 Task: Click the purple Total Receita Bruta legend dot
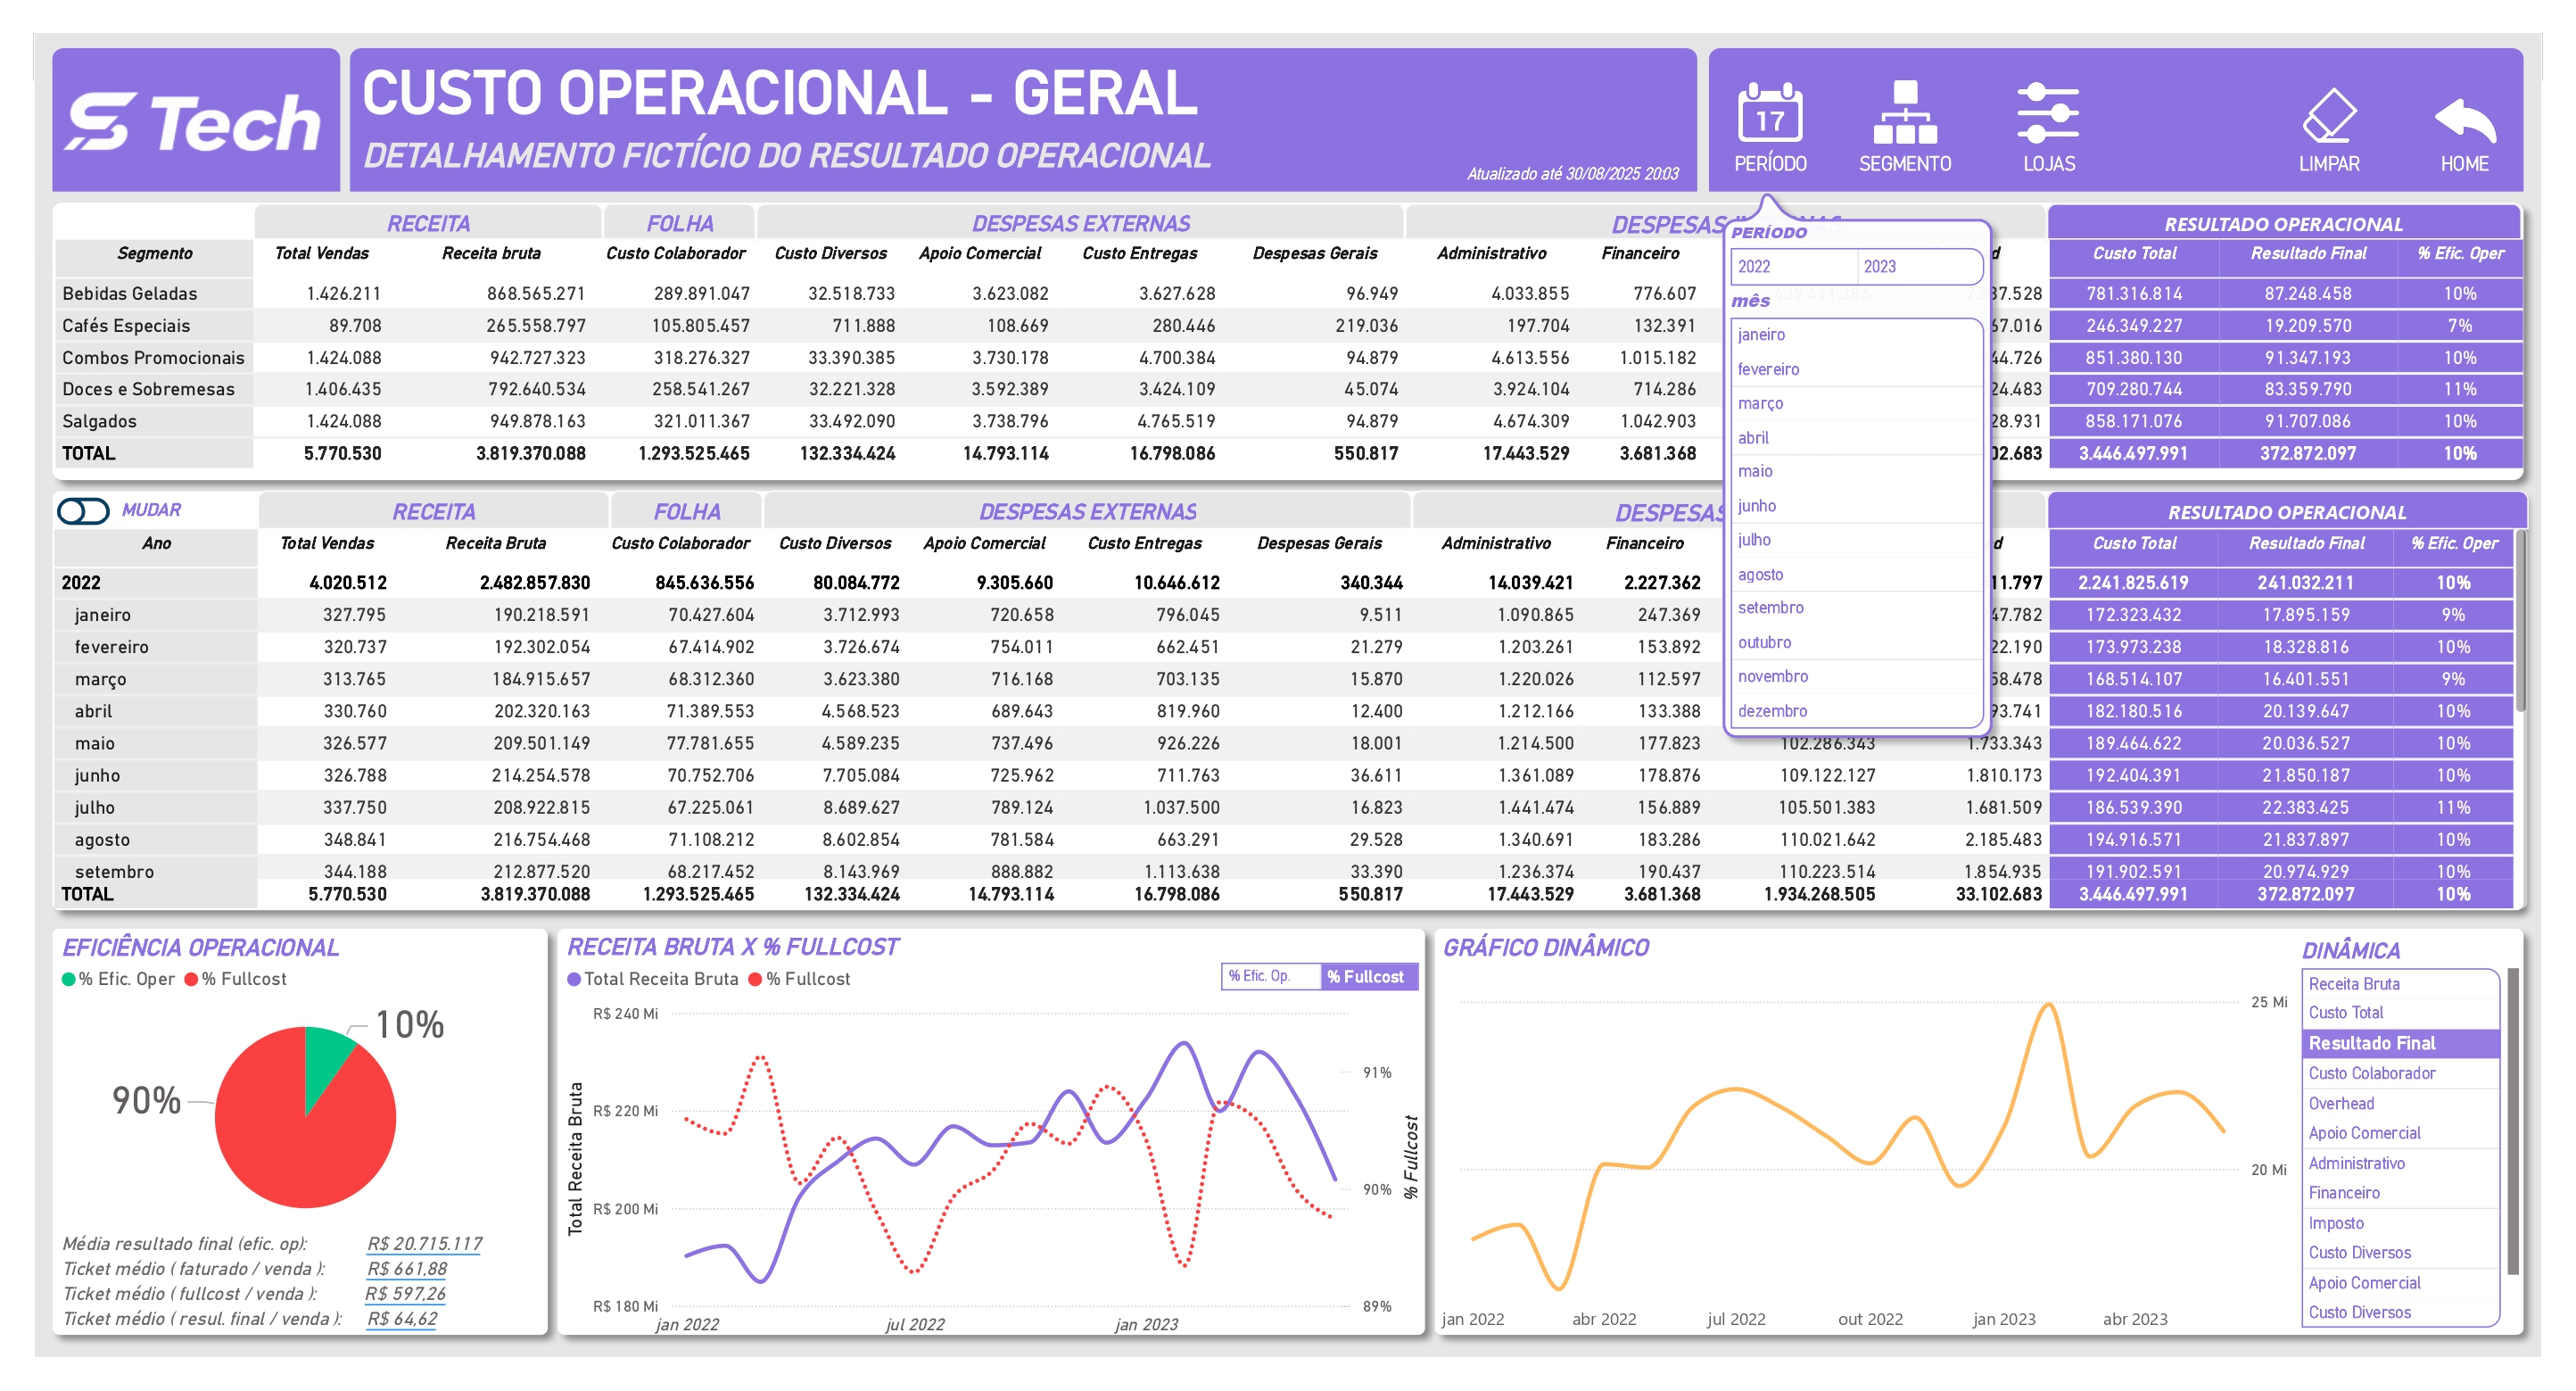[x=574, y=979]
